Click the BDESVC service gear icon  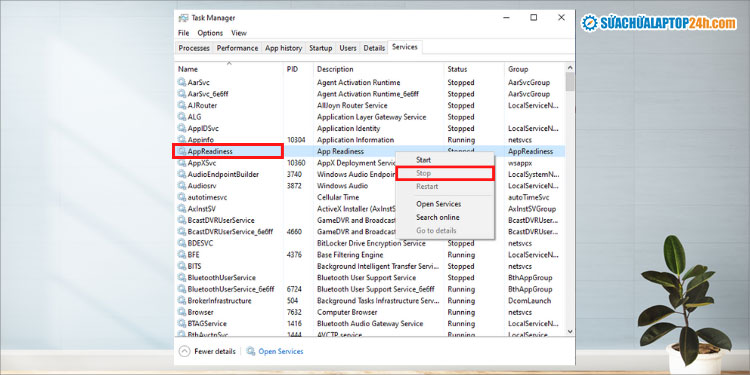[x=182, y=243]
